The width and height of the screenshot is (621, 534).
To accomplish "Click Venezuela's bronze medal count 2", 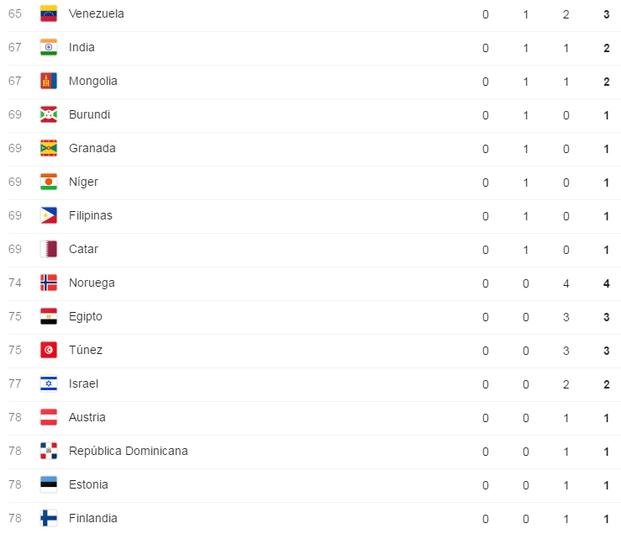I will pos(566,15).
